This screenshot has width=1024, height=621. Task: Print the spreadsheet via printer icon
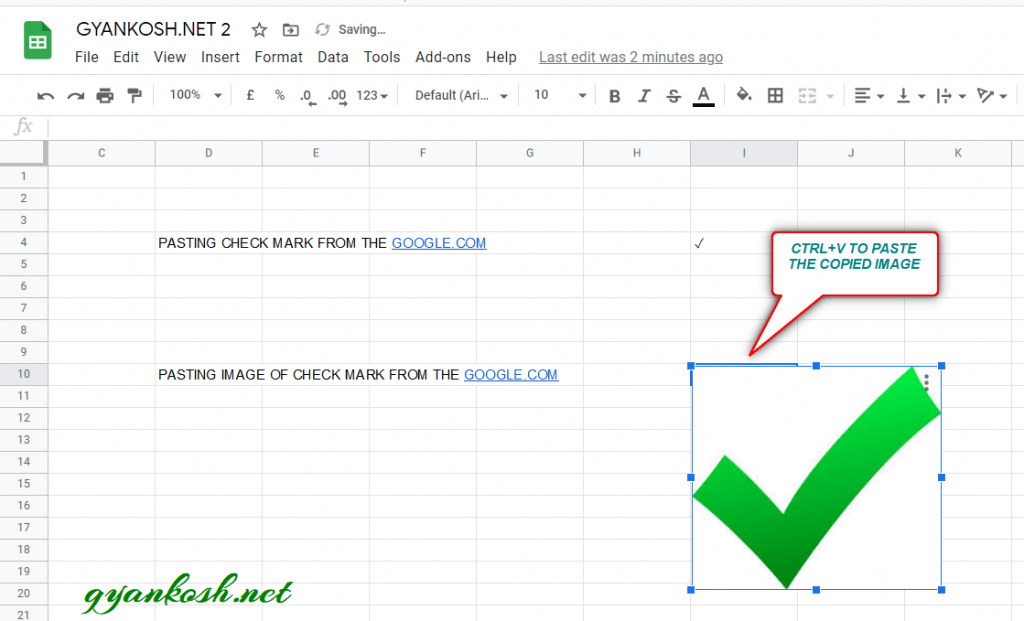tap(104, 96)
